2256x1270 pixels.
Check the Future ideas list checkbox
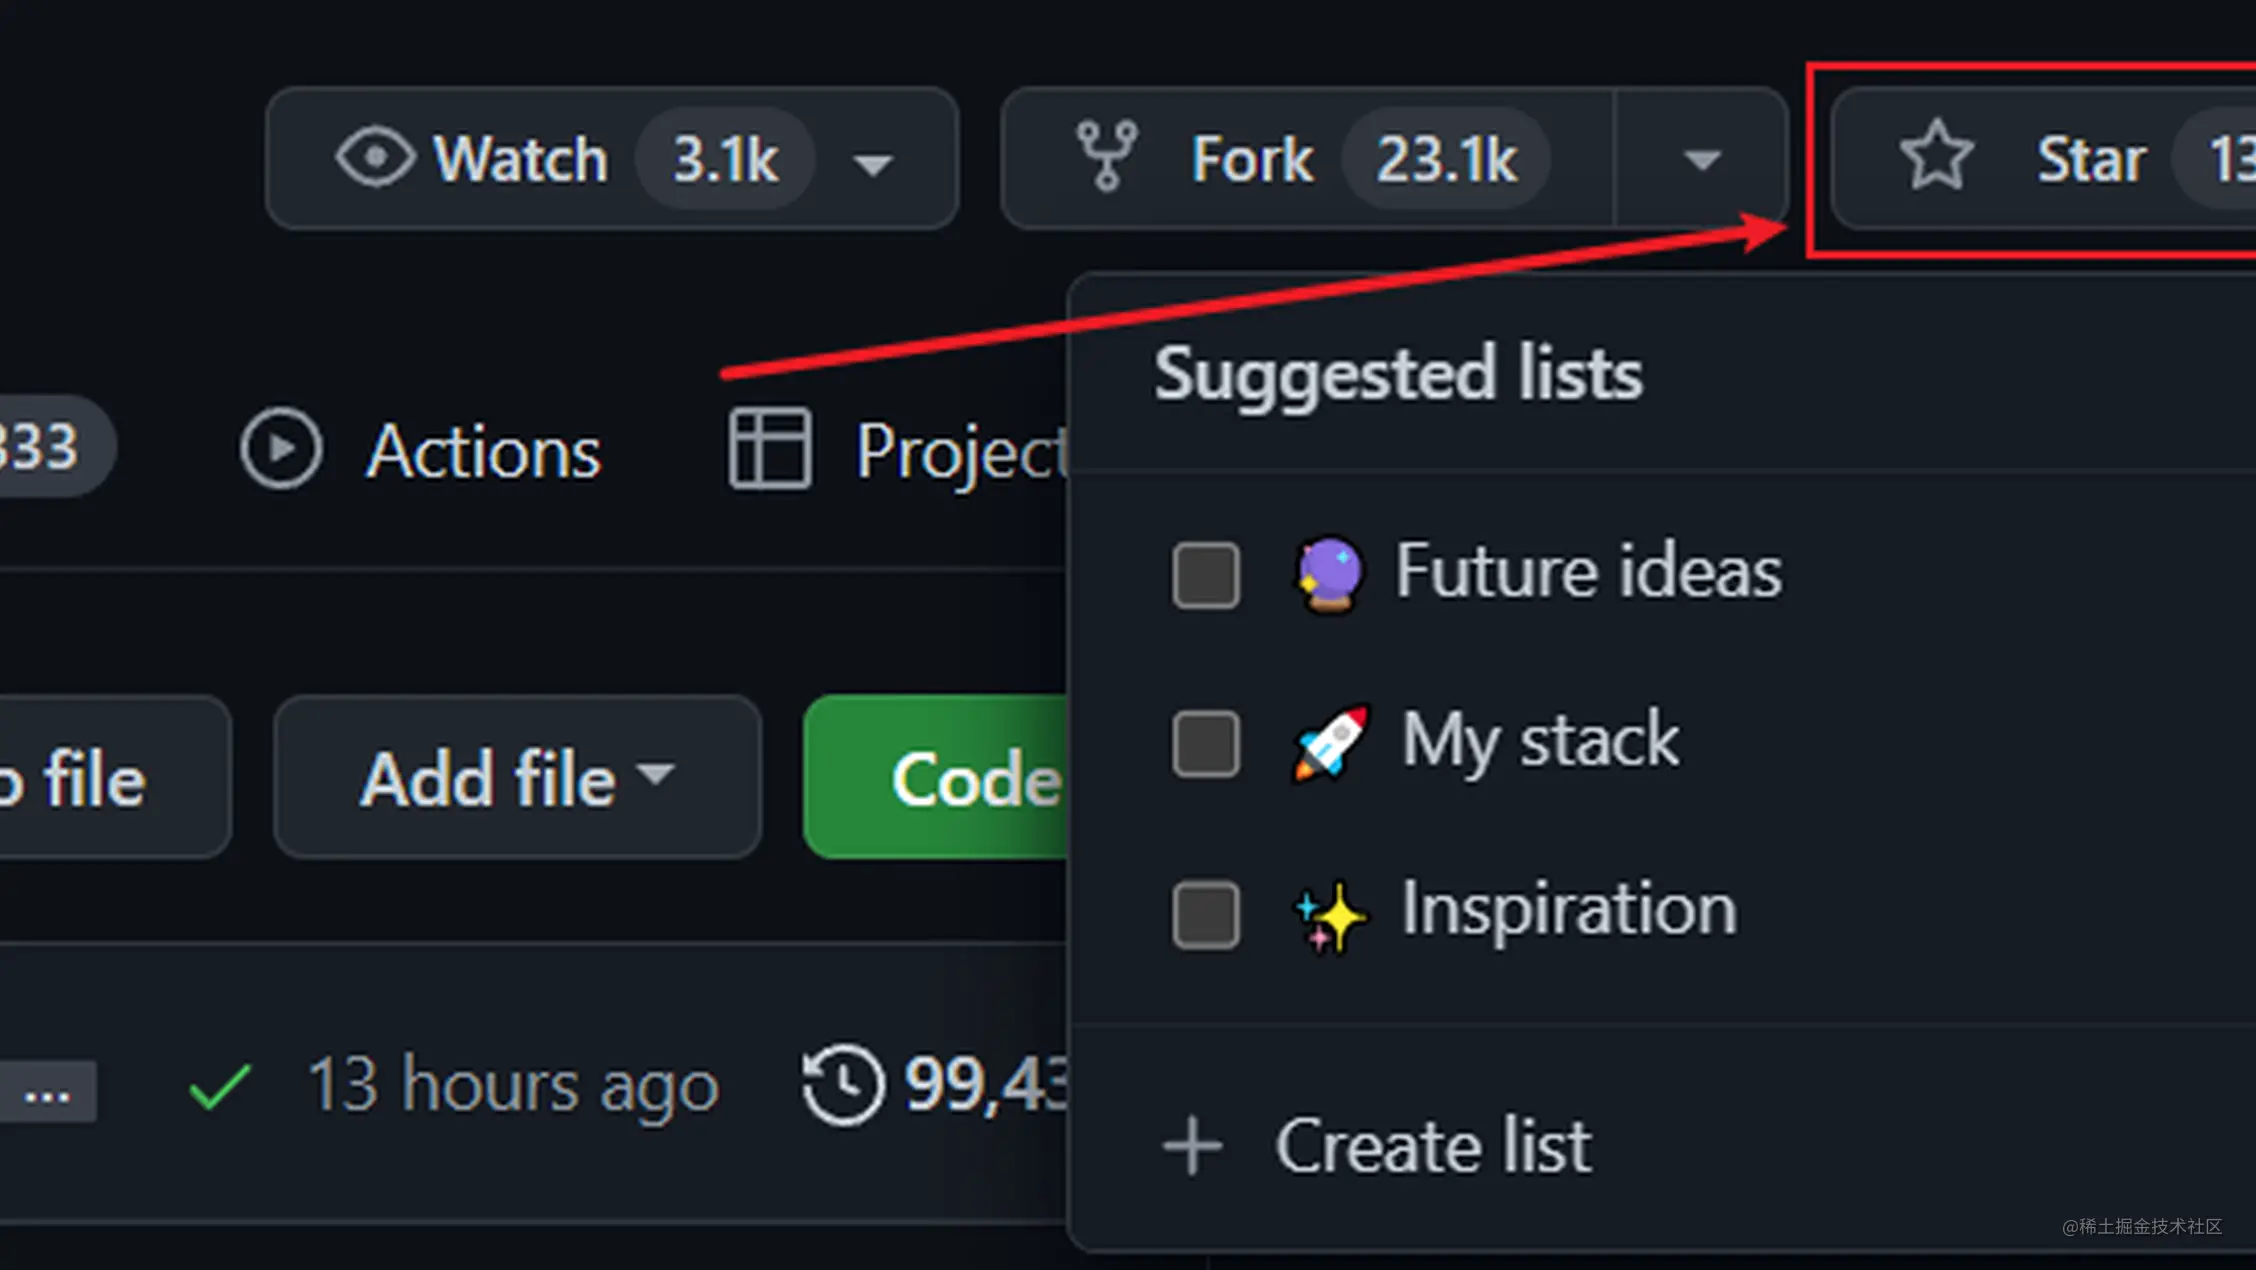[x=1206, y=575]
